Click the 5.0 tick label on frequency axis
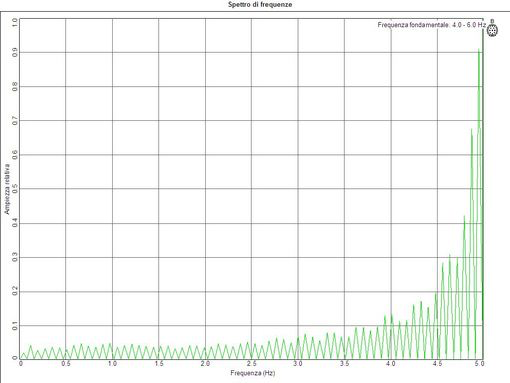The height and width of the screenshot is (383, 510). coord(479,363)
